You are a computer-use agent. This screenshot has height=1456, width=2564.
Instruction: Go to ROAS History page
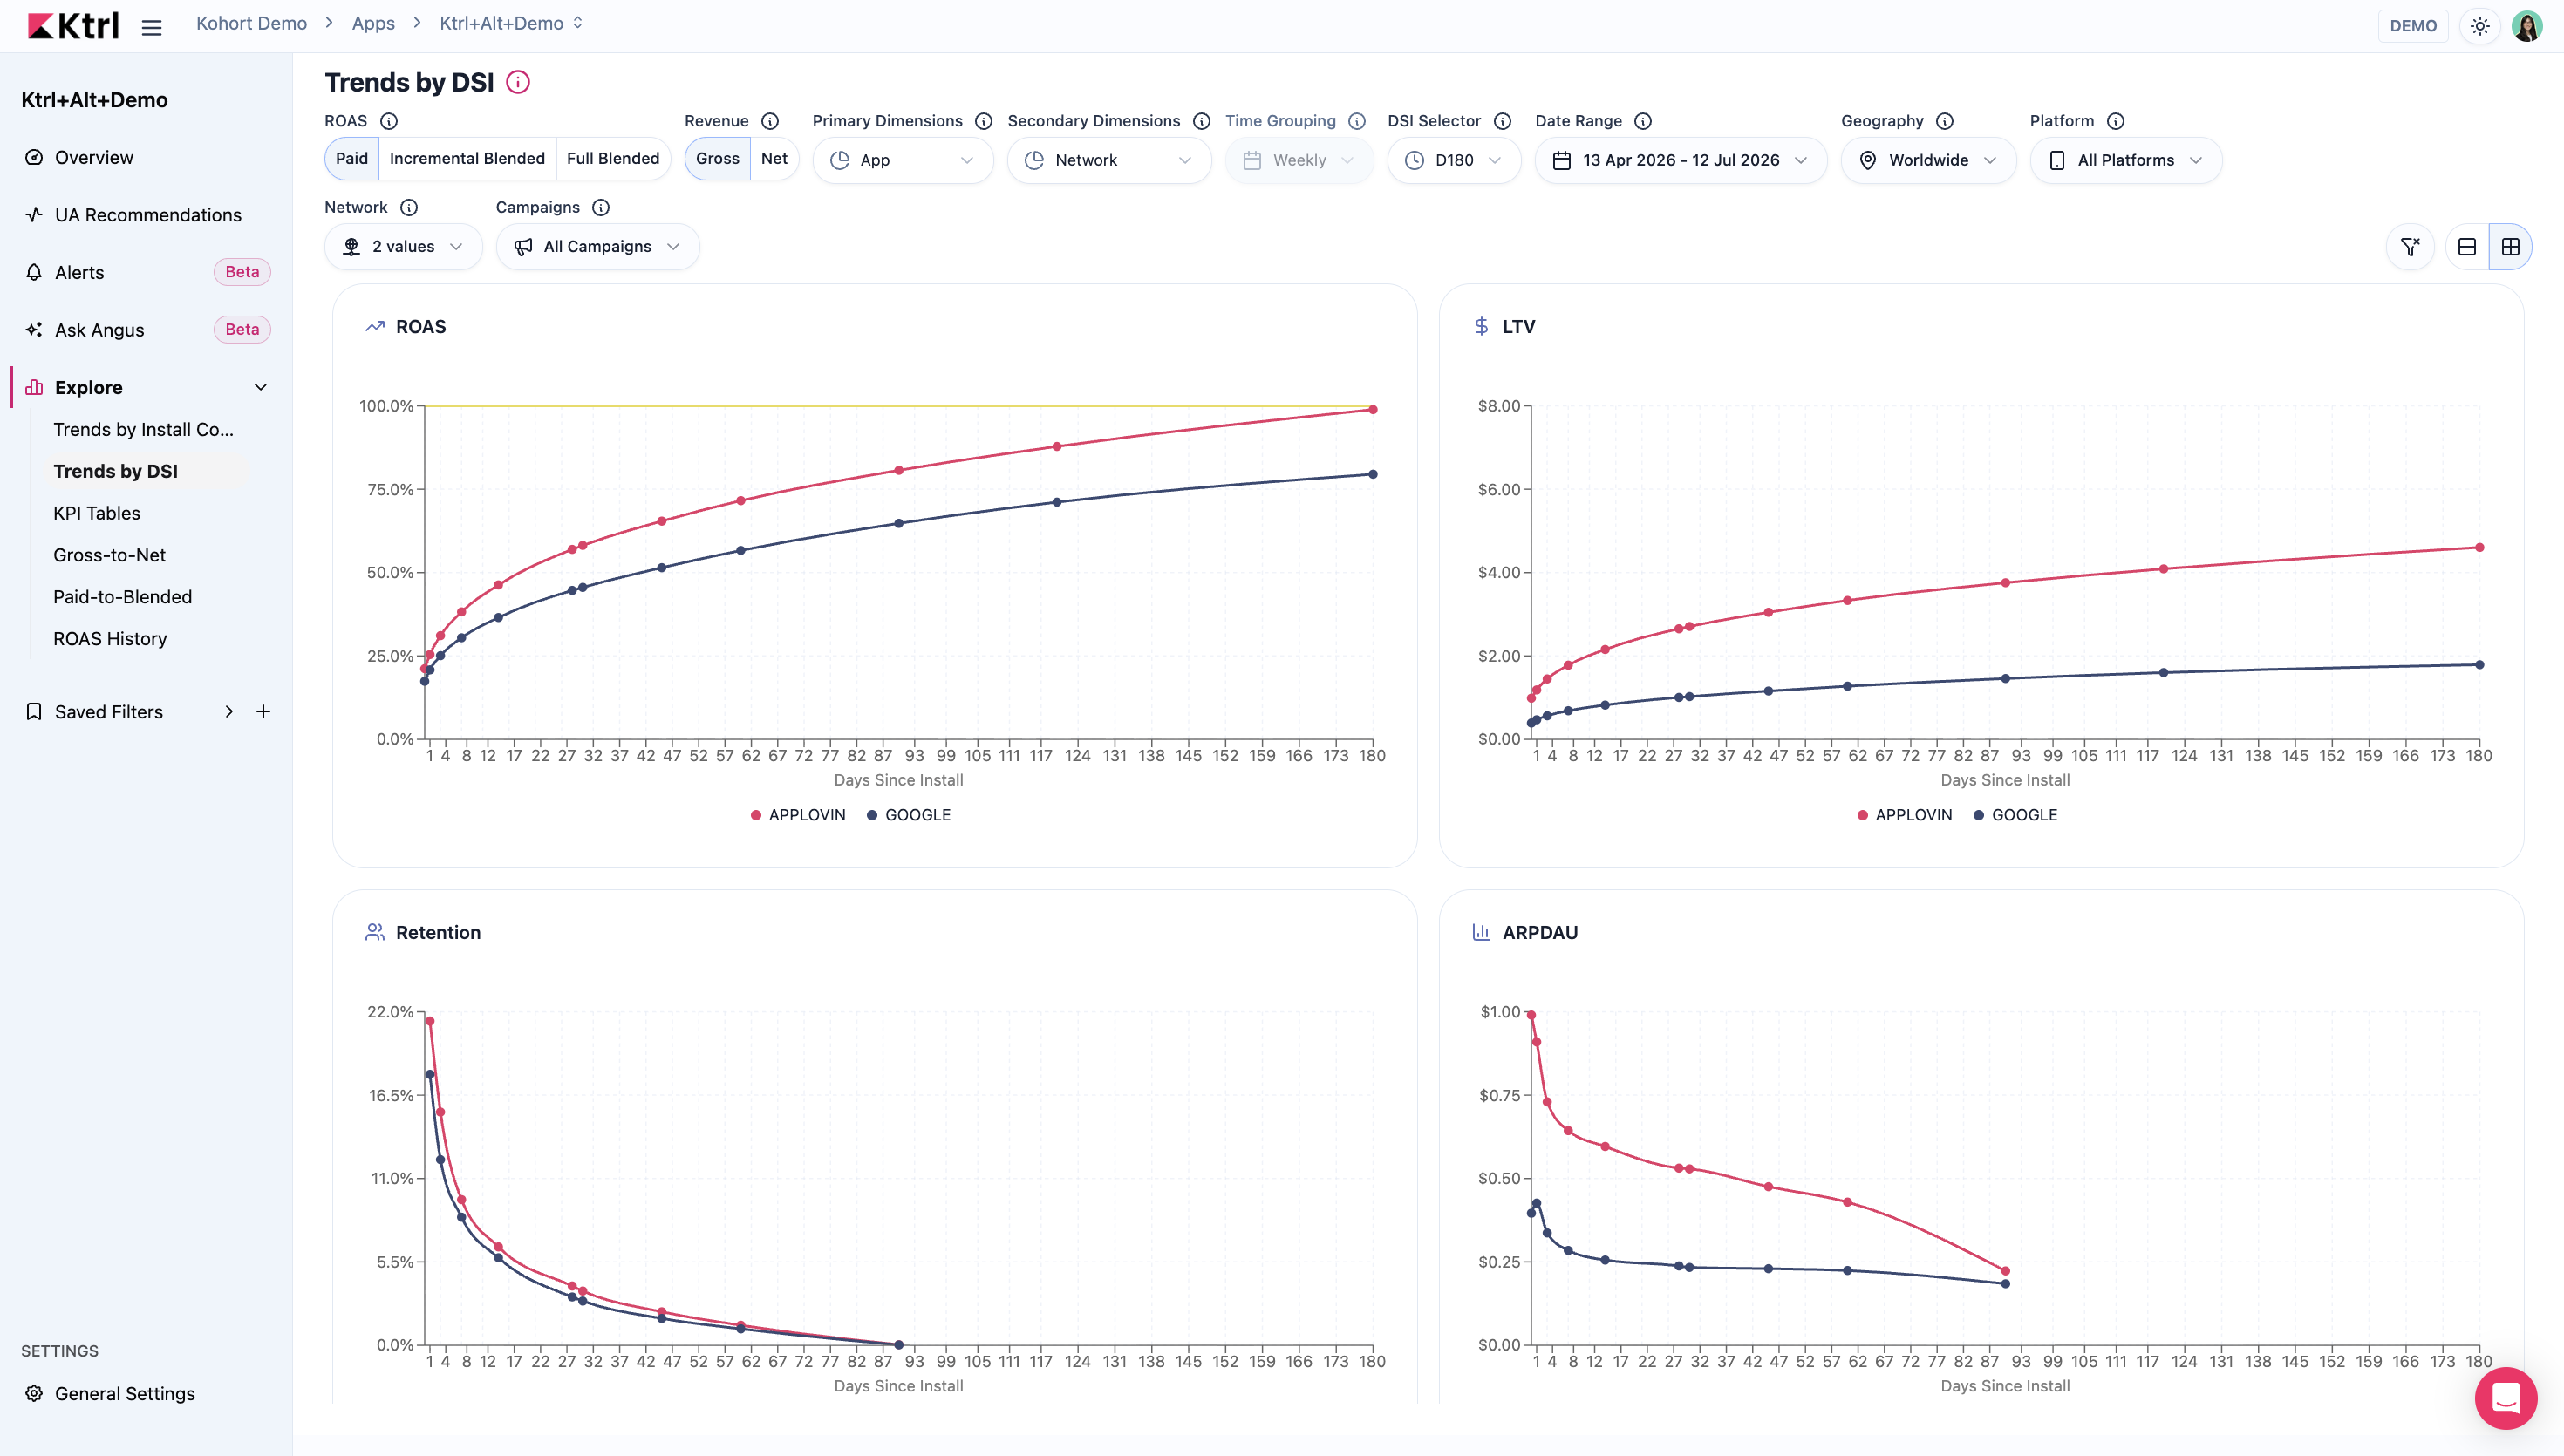pos(110,639)
